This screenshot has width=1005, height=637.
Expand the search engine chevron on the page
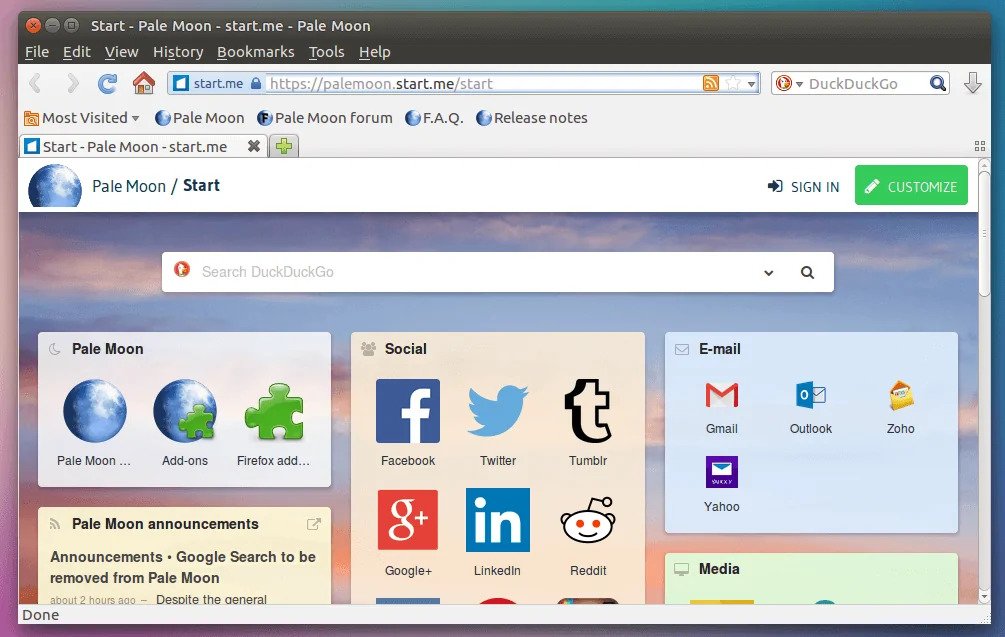pos(768,273)
